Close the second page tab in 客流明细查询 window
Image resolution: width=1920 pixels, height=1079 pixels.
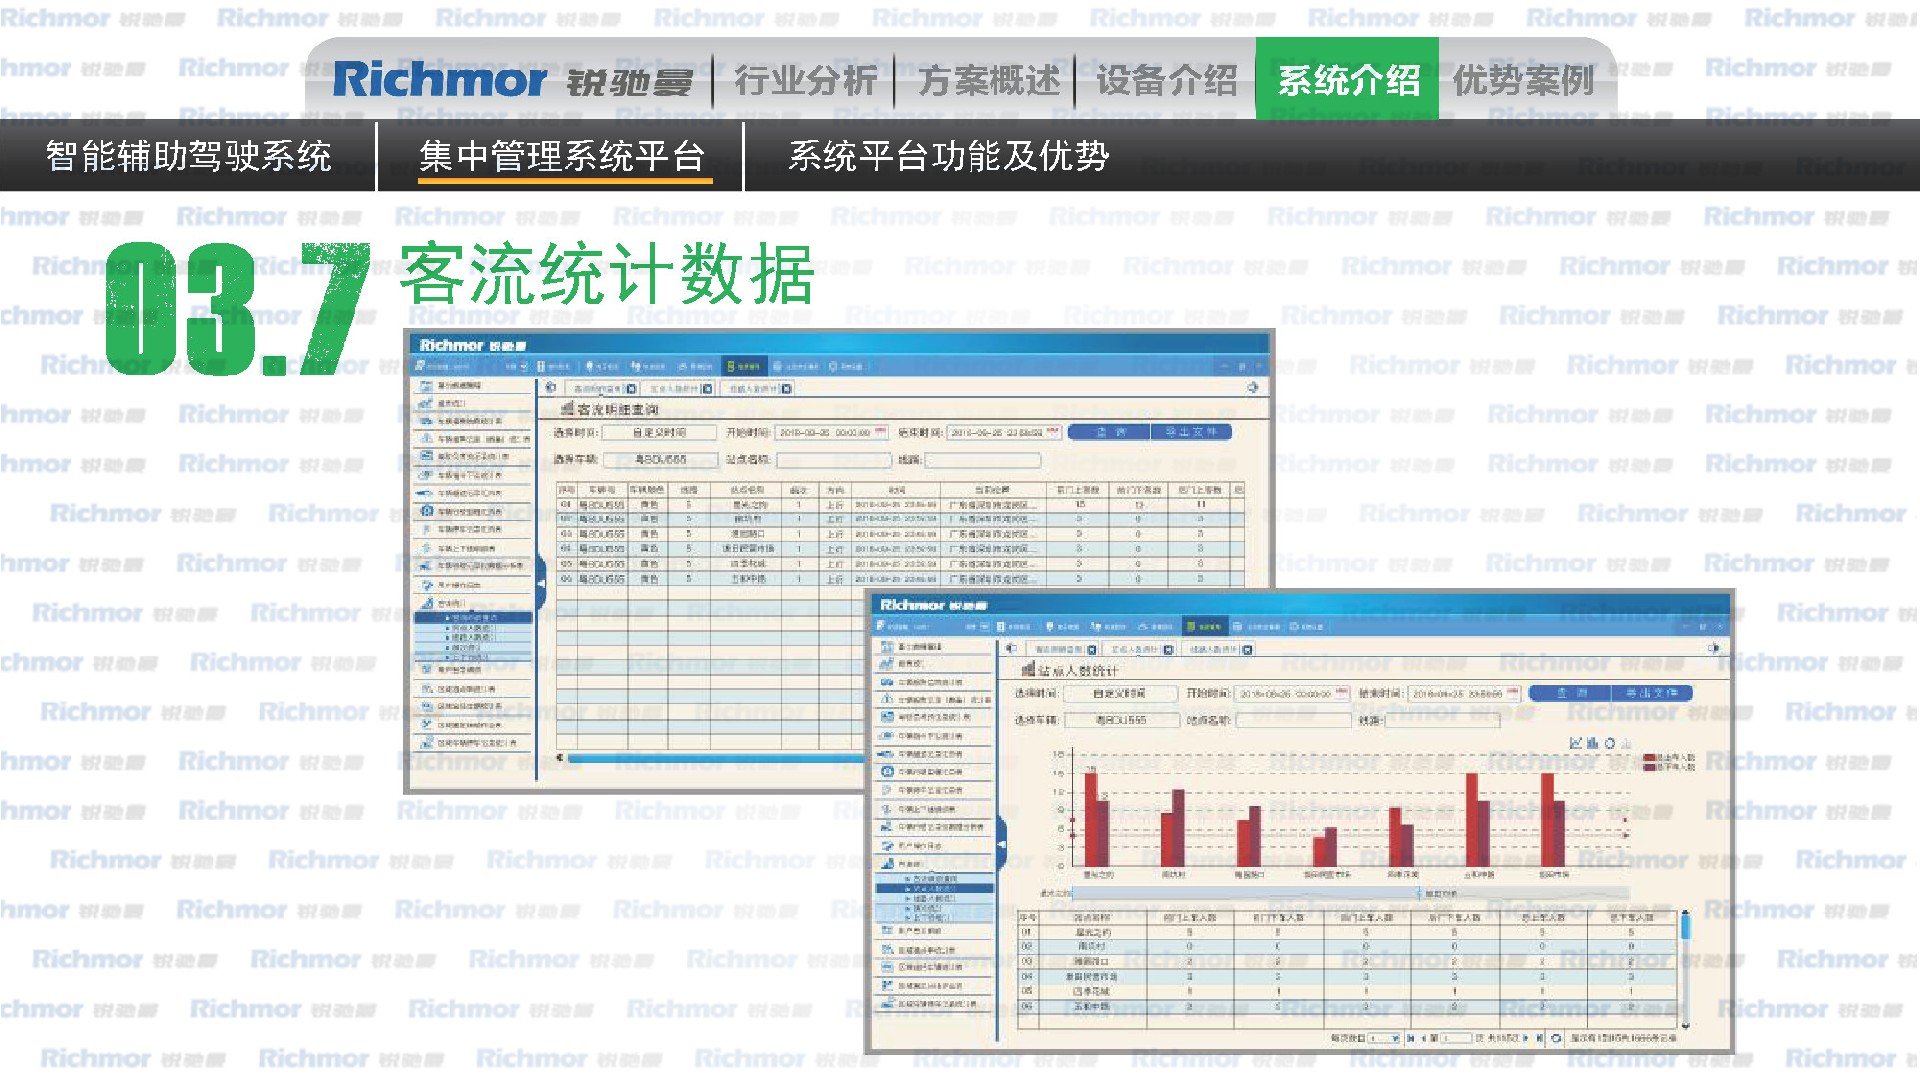708,388
